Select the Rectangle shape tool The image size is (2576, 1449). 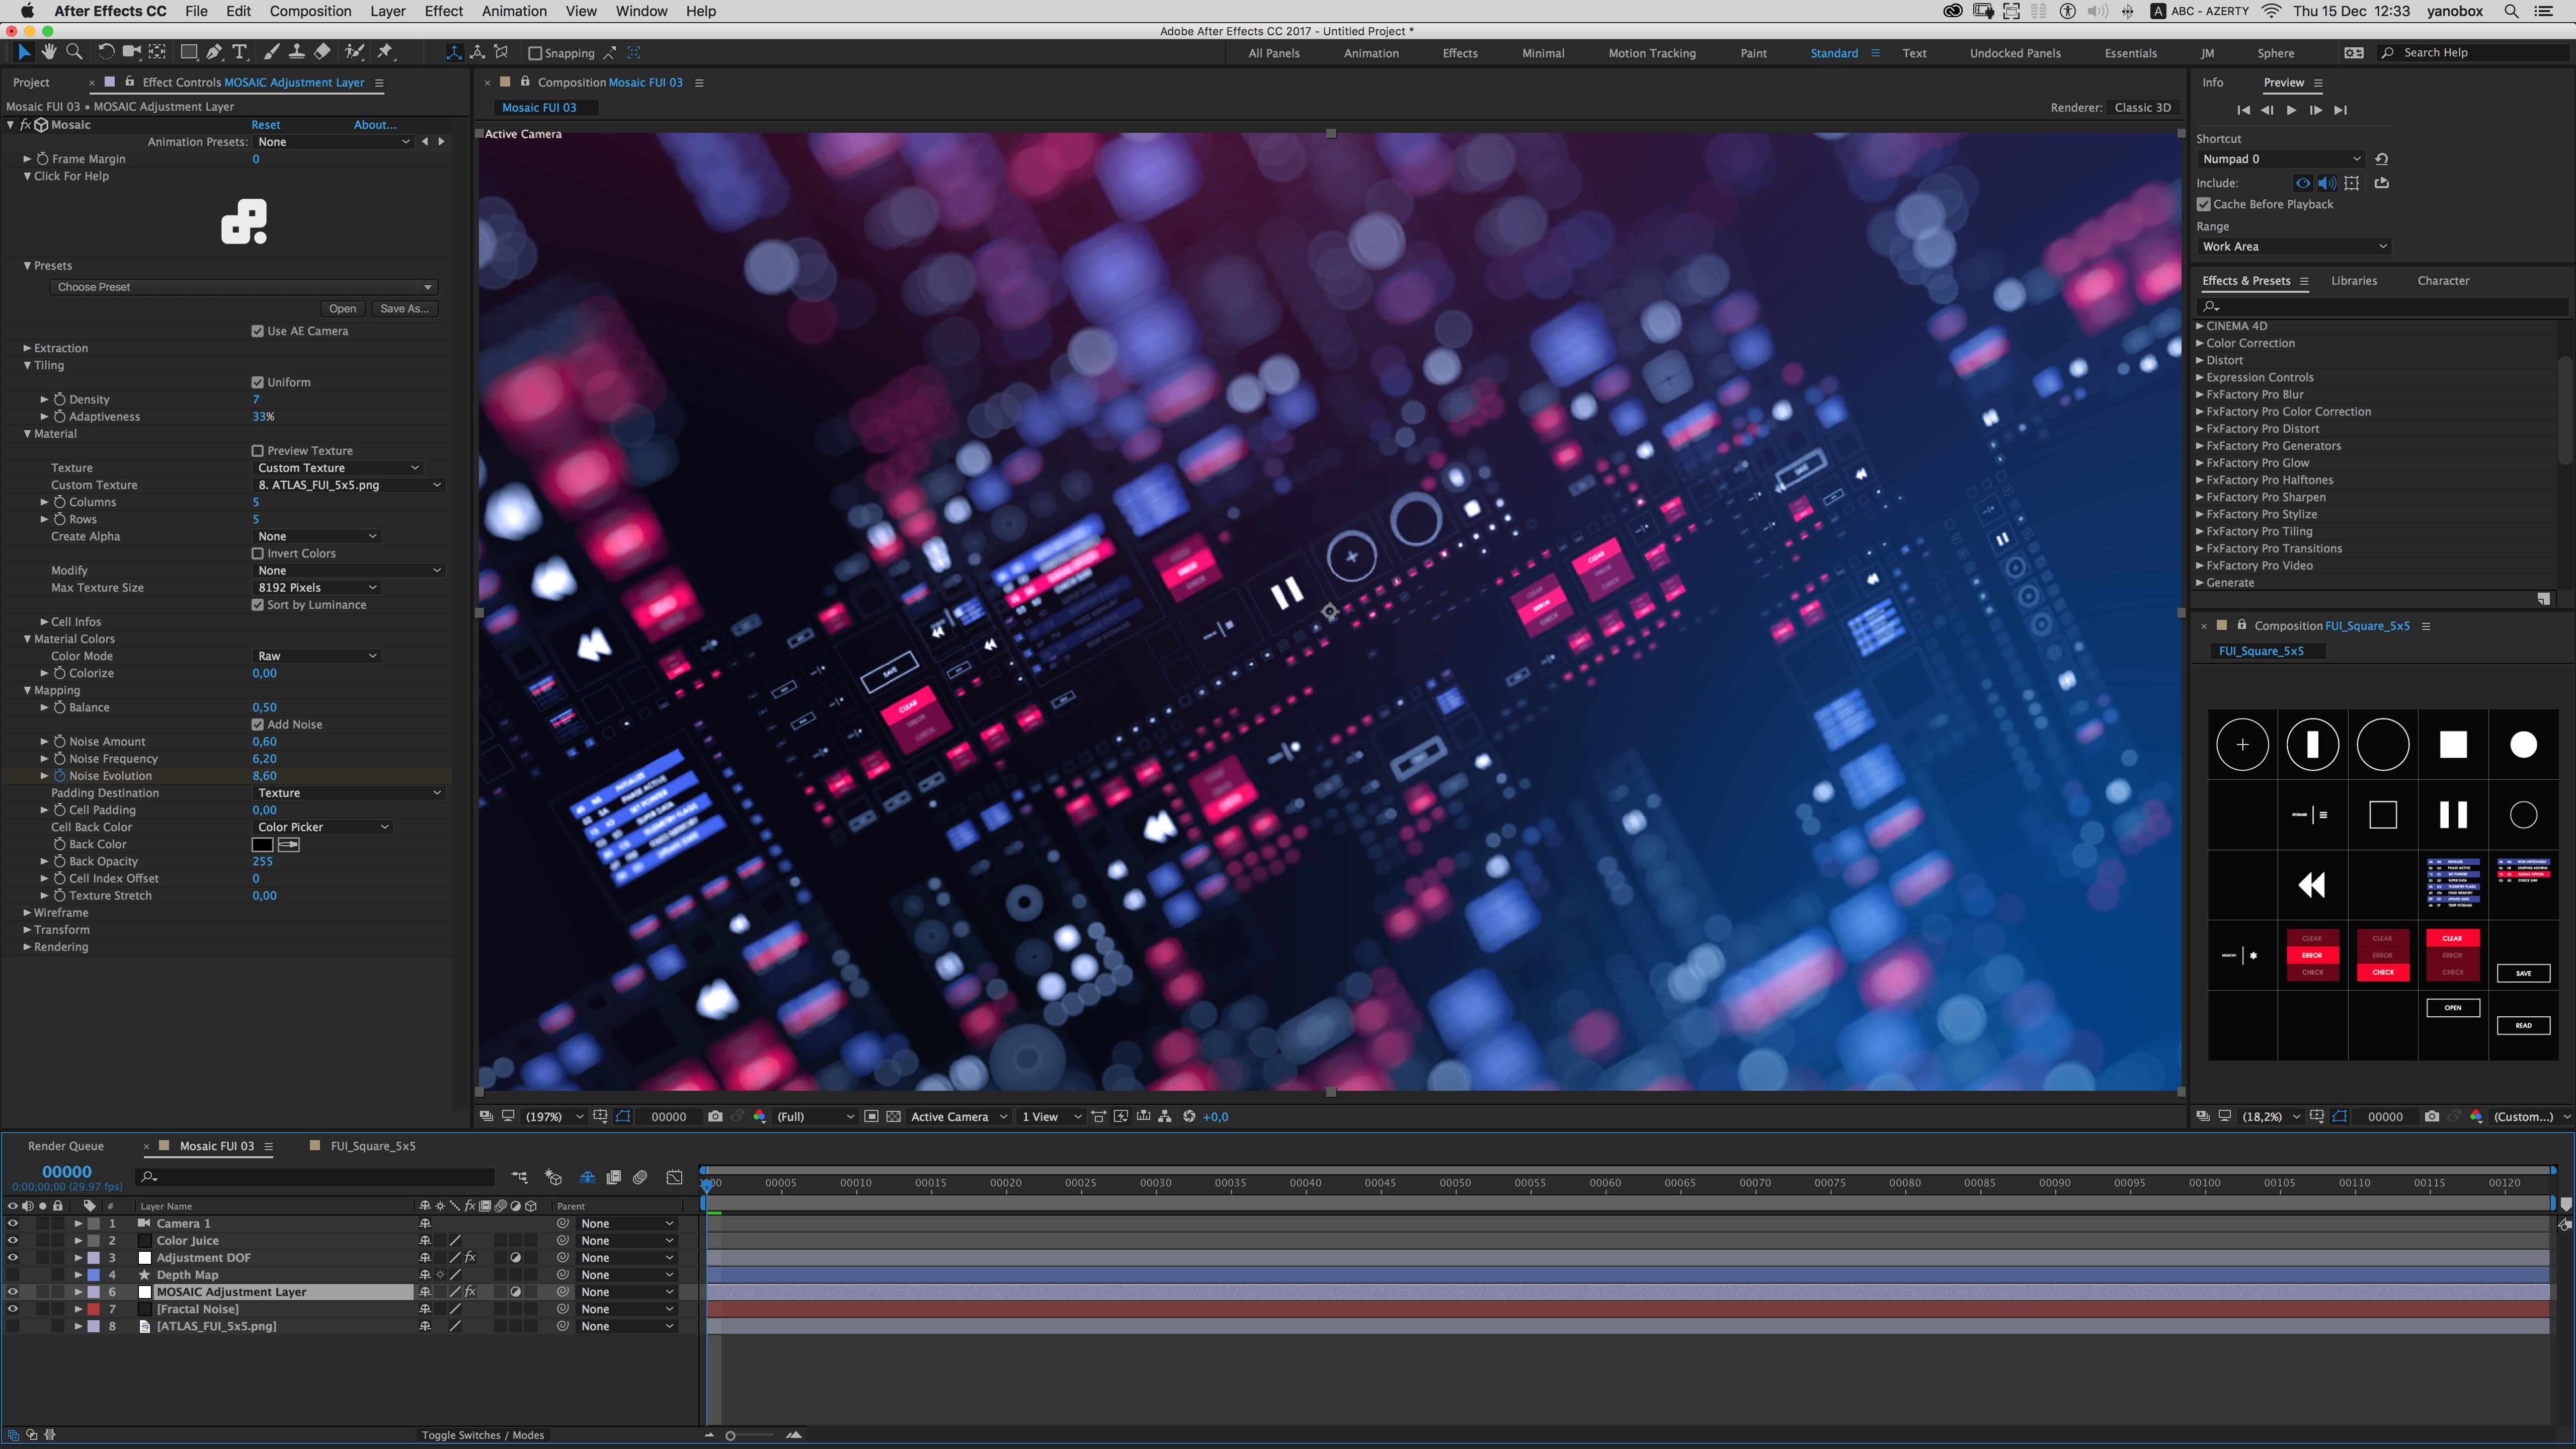click(x=188, y=52)
